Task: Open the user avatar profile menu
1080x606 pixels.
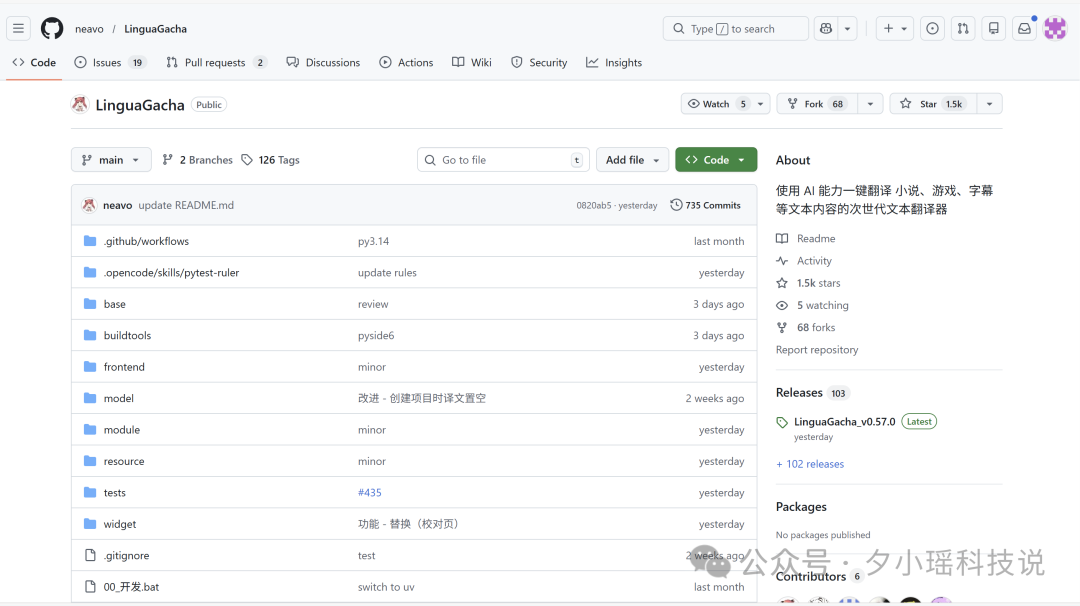Action: 1055,29
